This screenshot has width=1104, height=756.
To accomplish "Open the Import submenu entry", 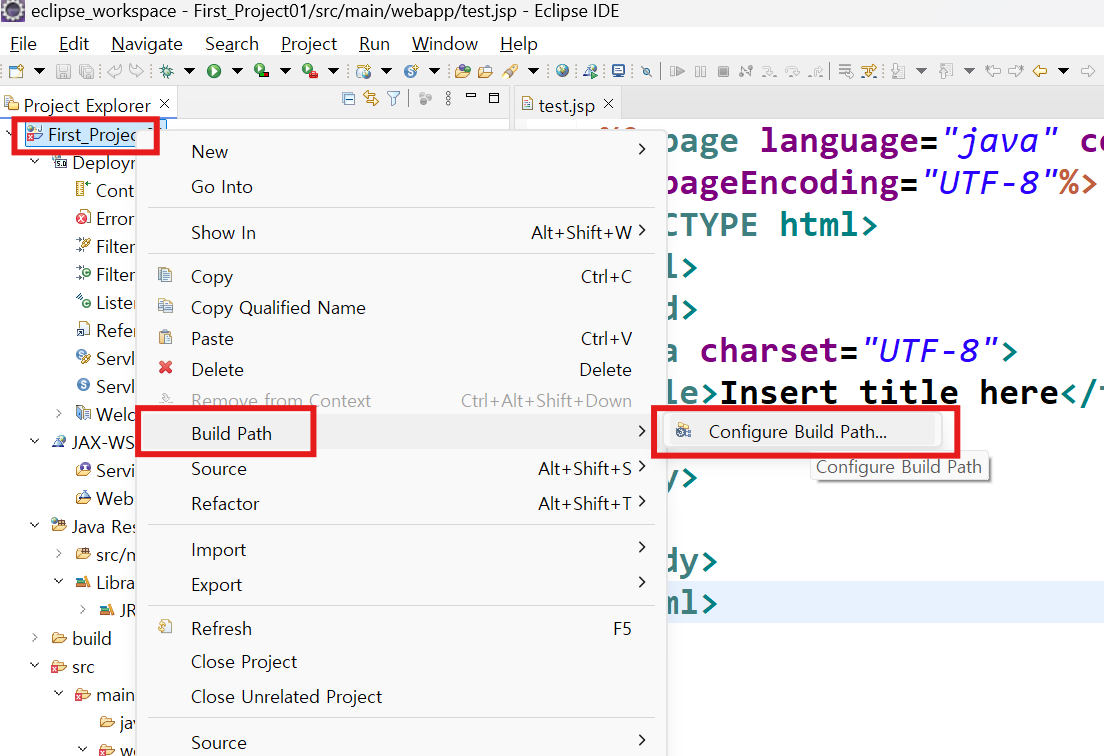I will tap(401, 549).
